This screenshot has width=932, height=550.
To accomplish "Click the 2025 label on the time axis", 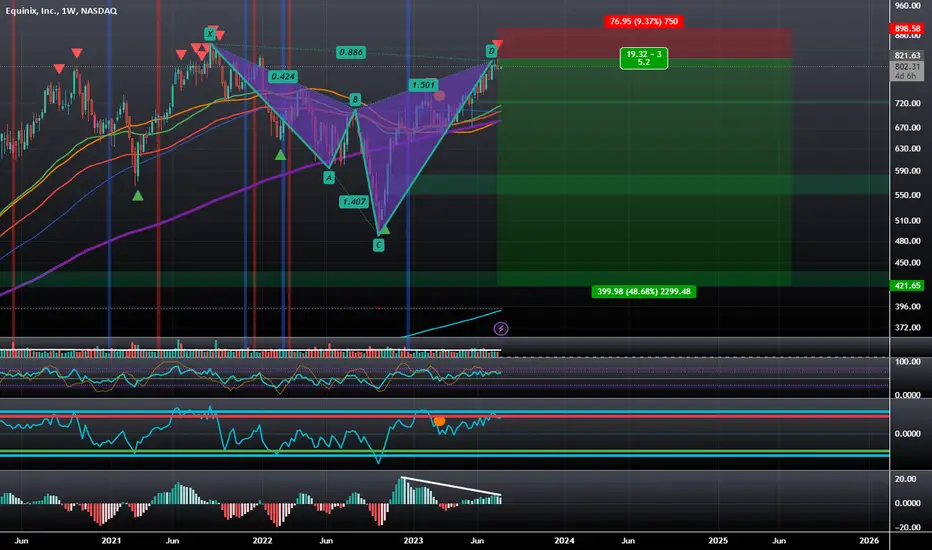I will [718, 540].
